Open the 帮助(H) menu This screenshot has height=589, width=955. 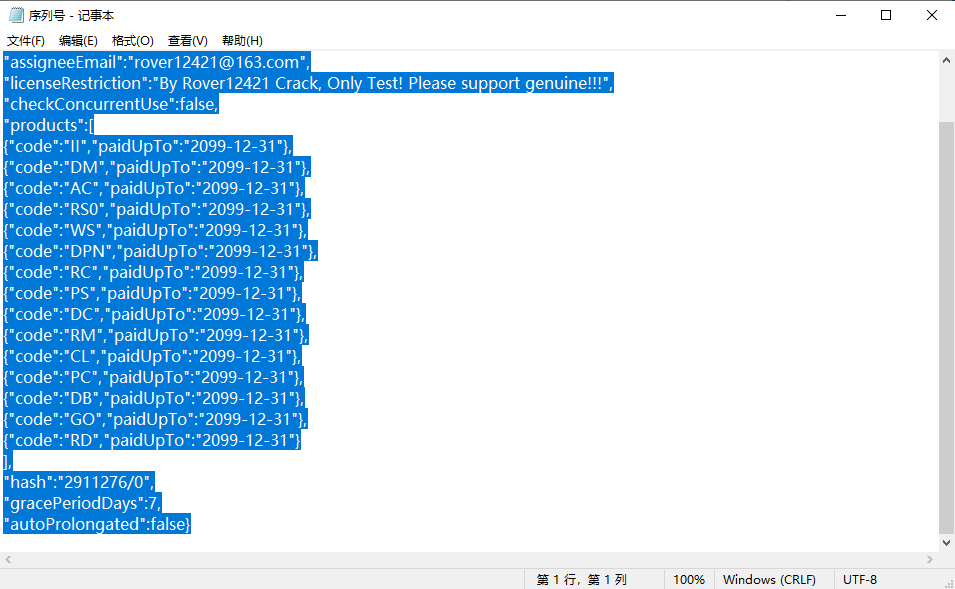click(242, 41)
